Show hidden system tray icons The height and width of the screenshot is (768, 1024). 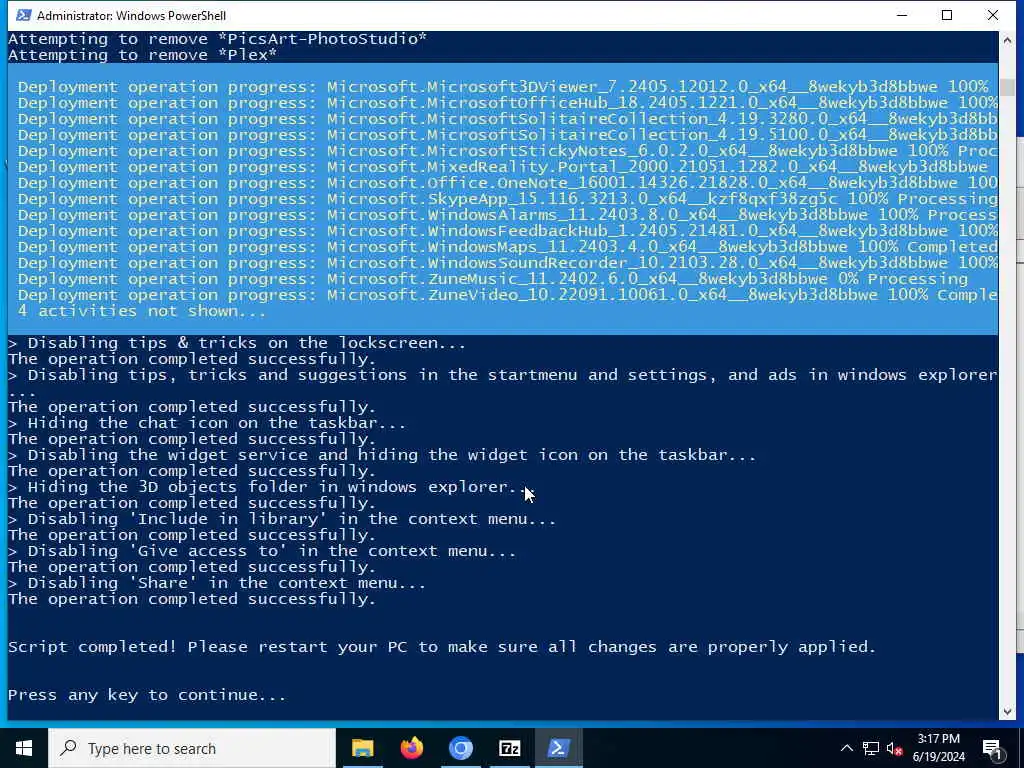tap(846, 748)
